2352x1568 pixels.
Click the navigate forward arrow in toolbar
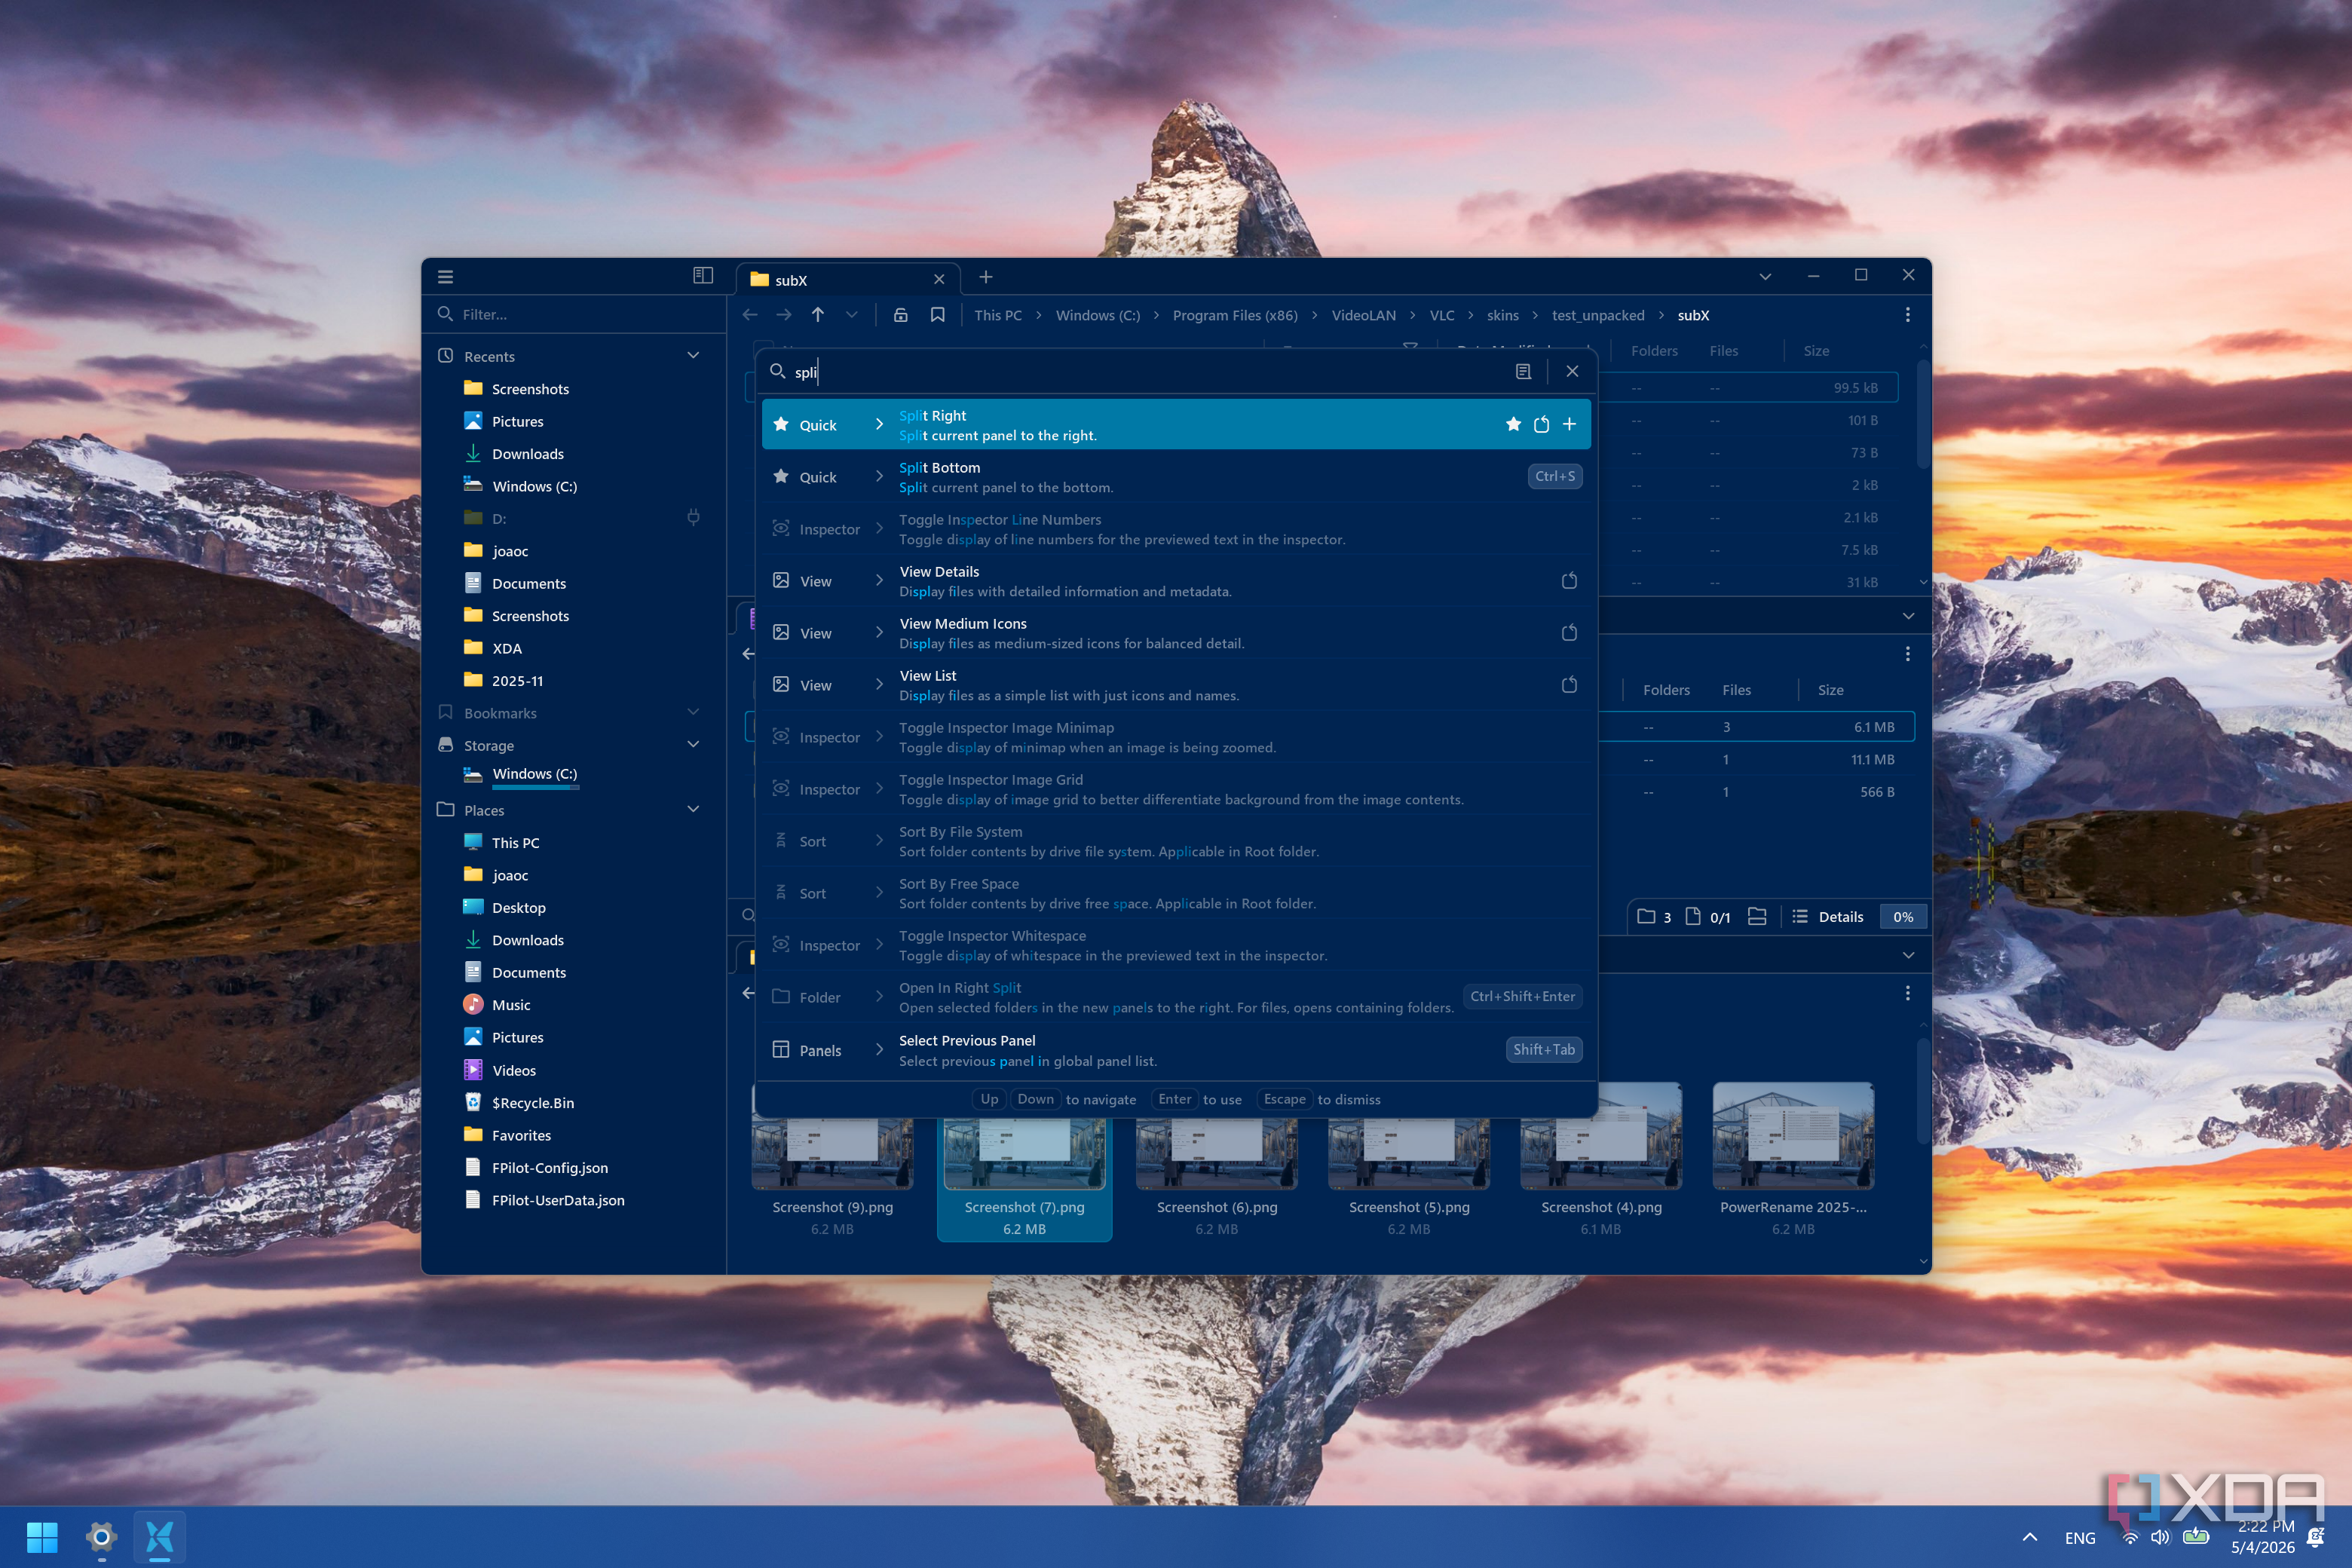click(784, 315)
